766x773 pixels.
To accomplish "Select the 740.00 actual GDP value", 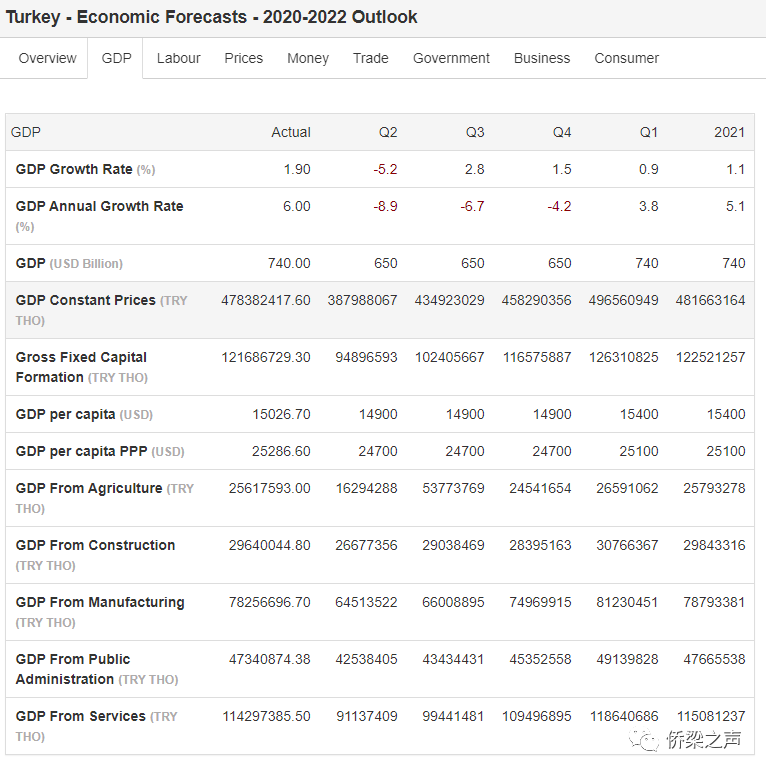I will point(289,263).
